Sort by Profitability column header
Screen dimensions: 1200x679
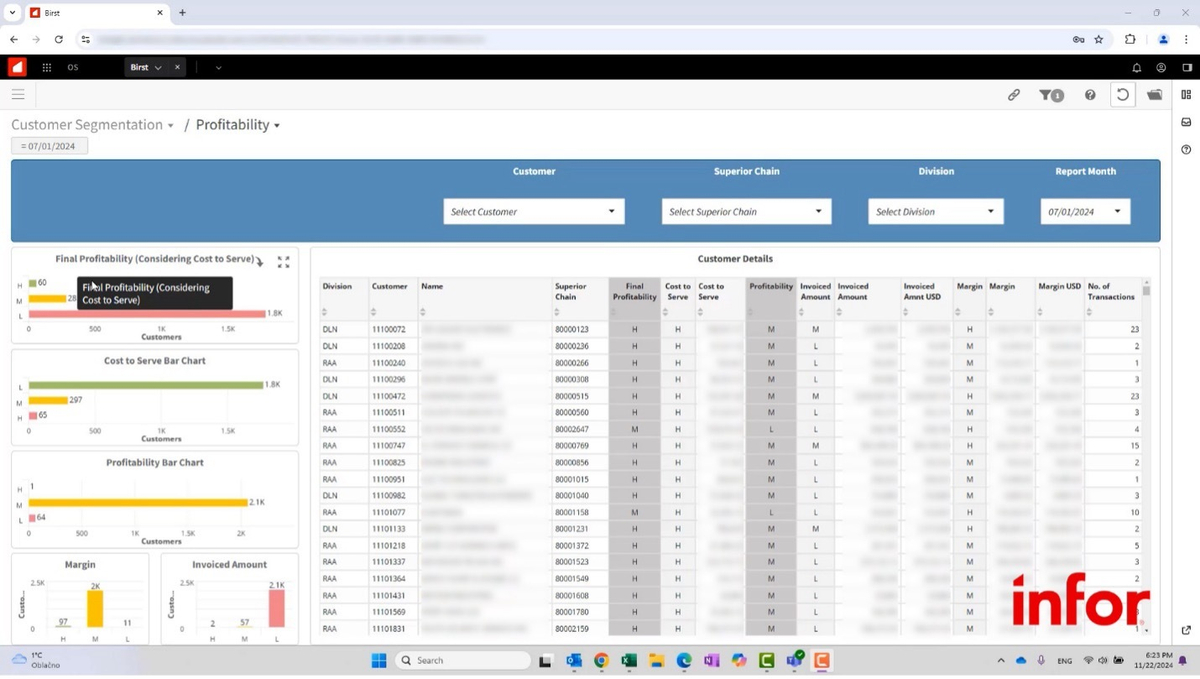771,286
